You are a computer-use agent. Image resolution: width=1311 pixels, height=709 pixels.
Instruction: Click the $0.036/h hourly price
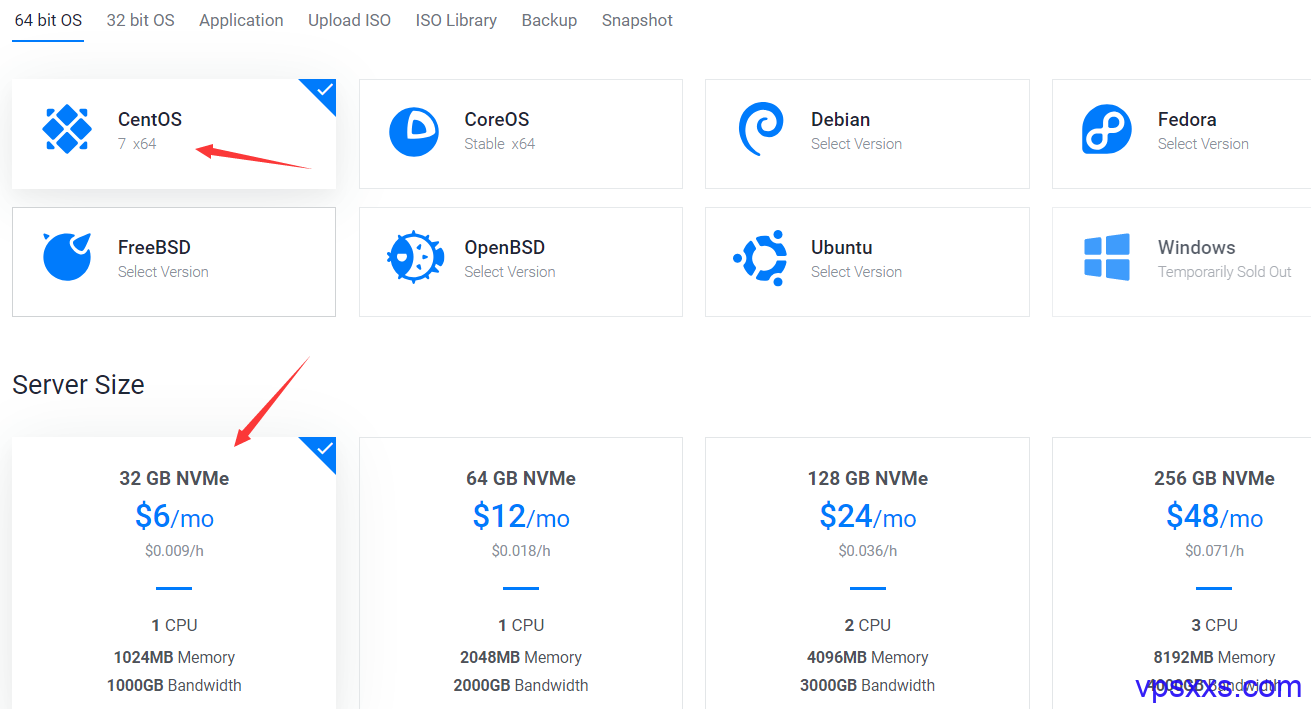pyautogui.click(x=867, y=551)
